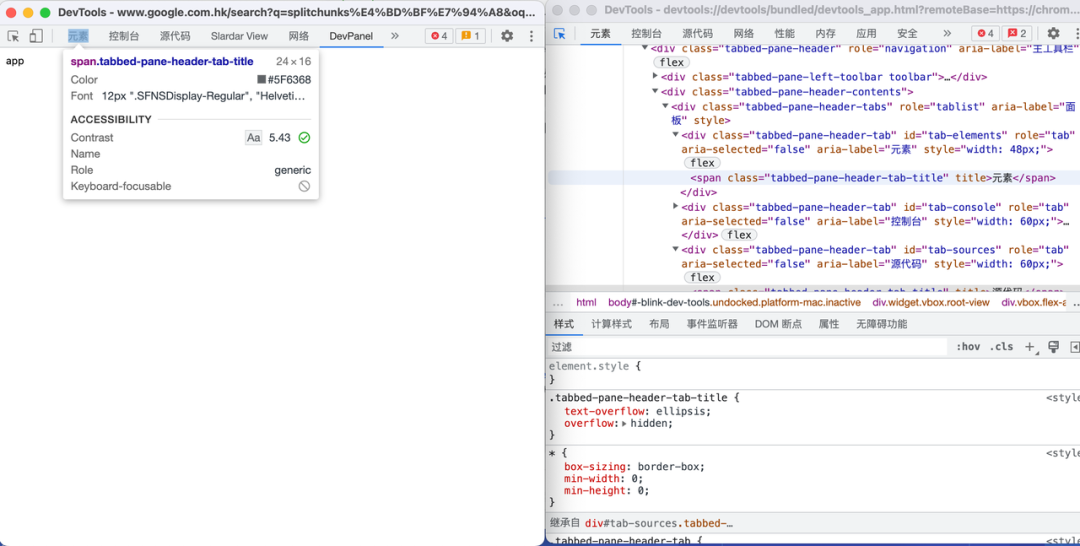
Task: Click the border-box value of box-sizing
Action: 670,467
